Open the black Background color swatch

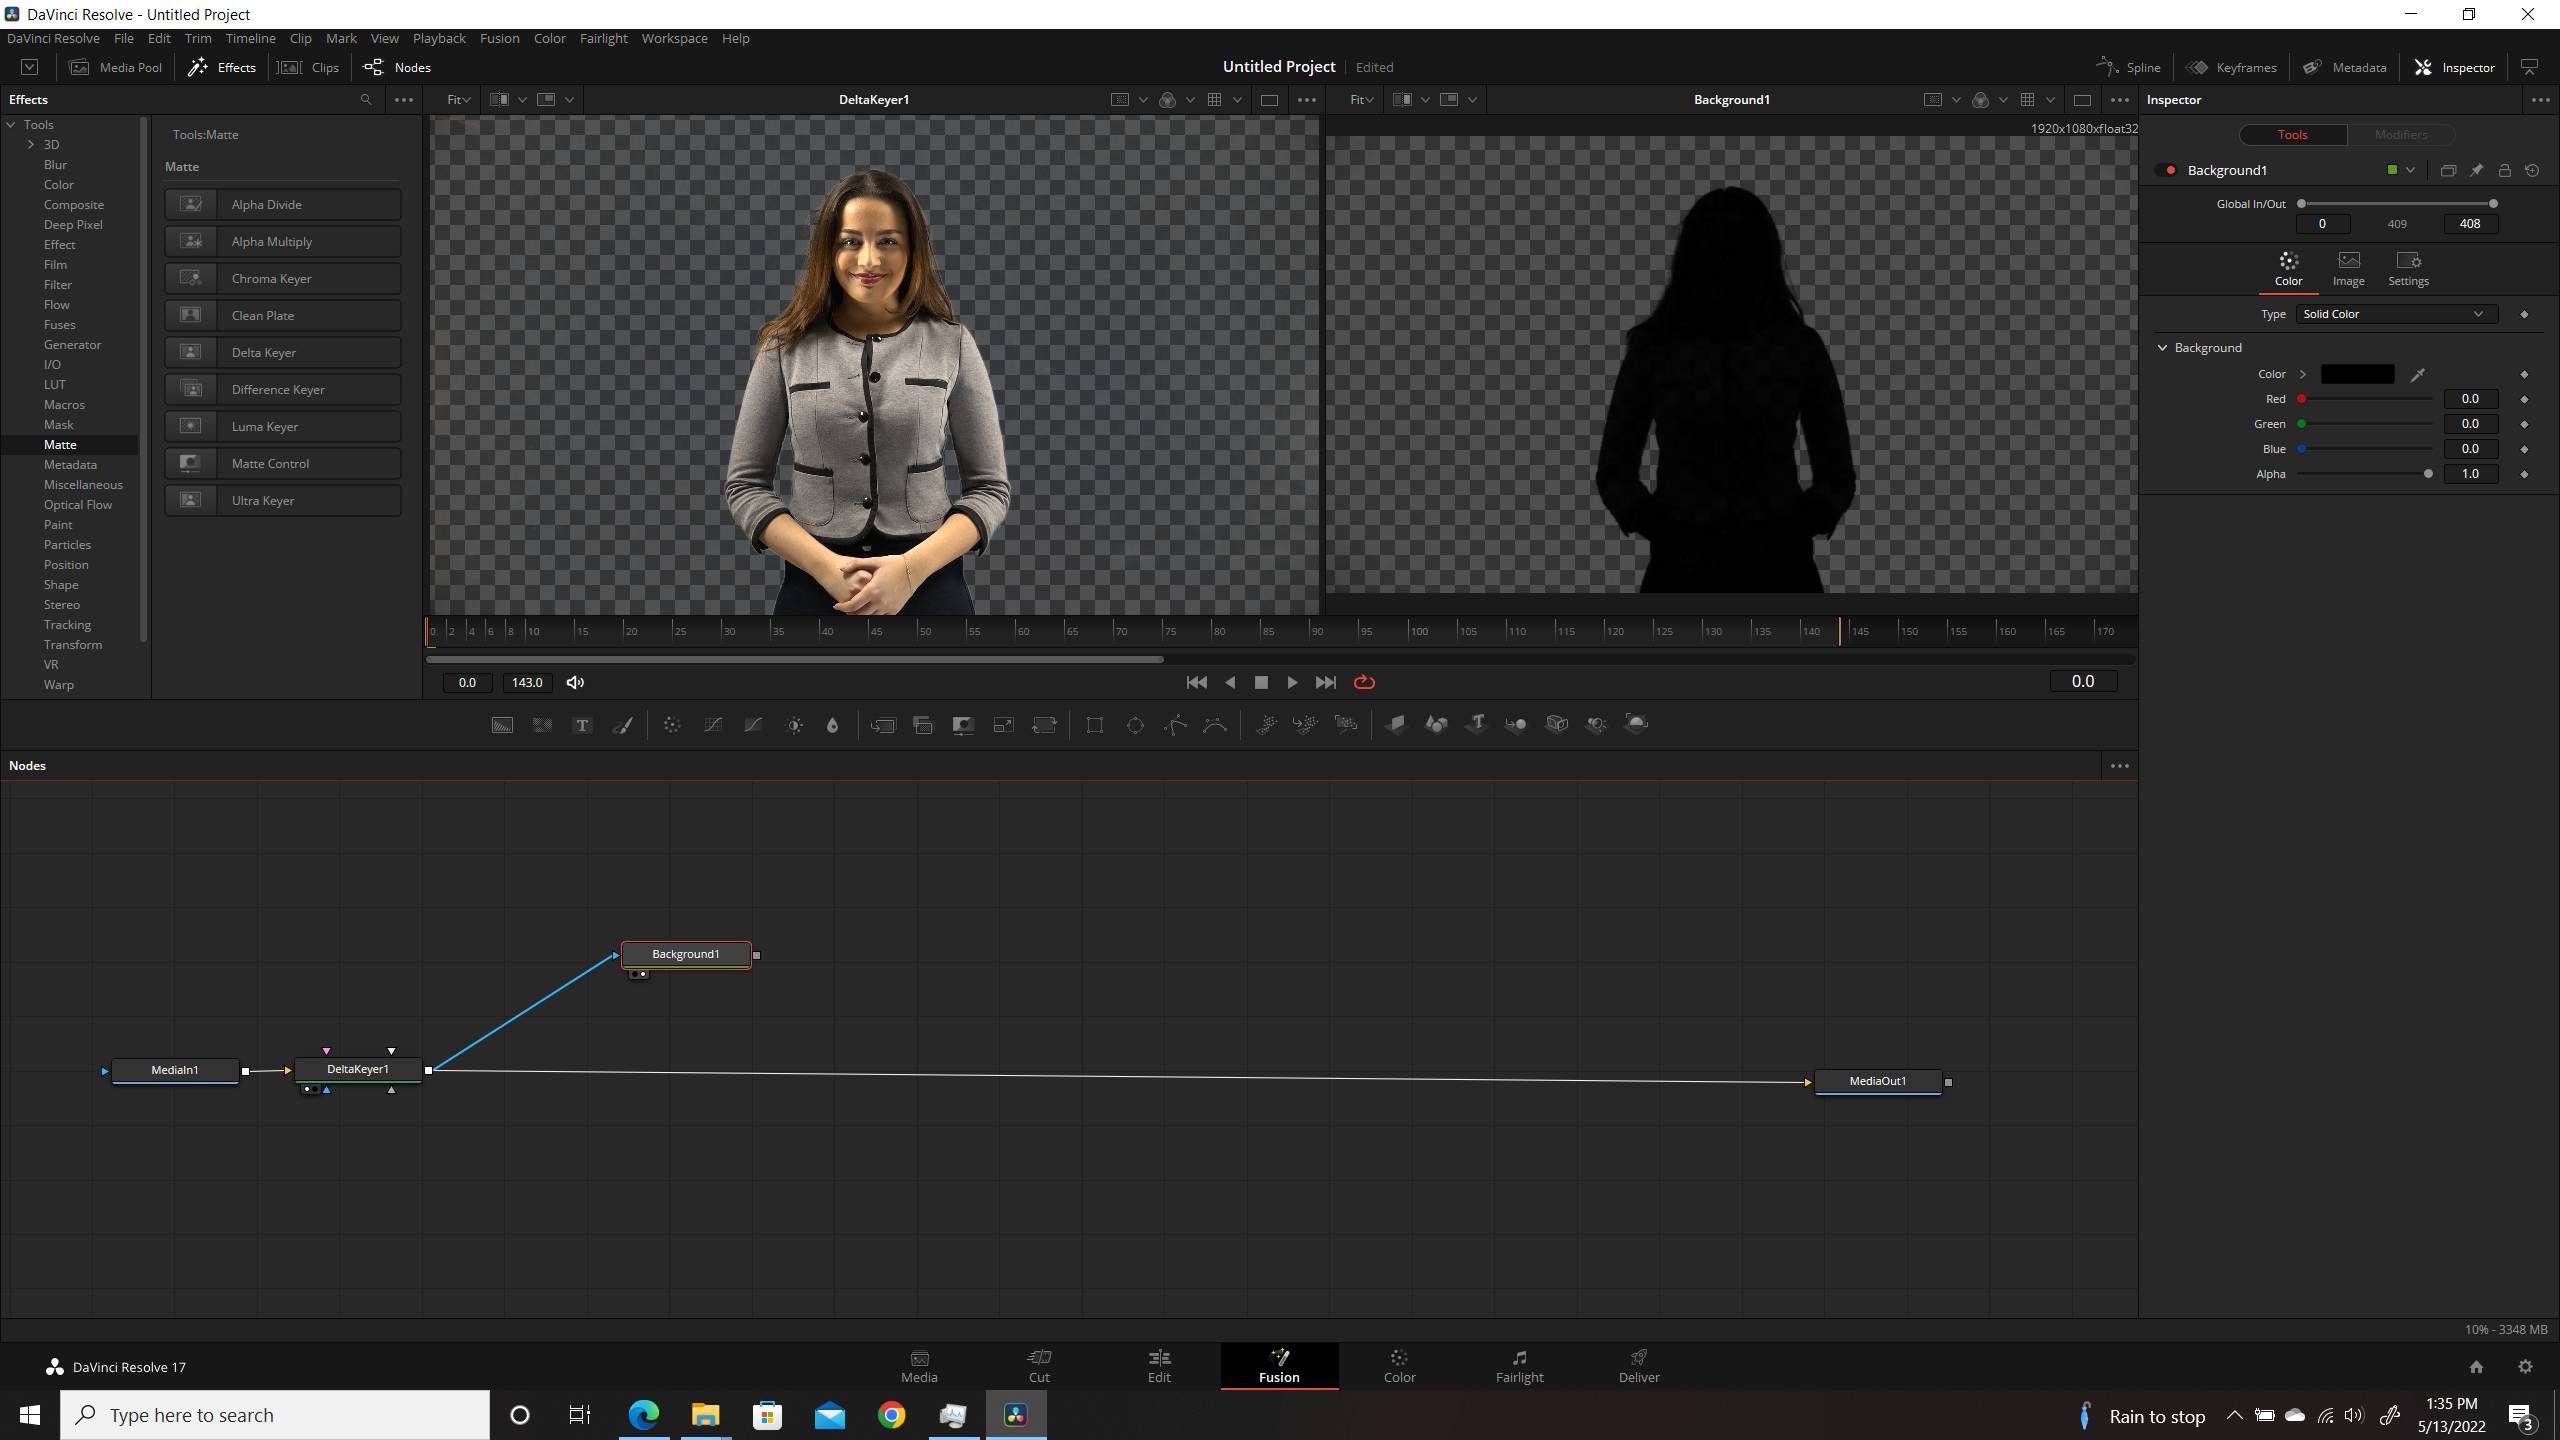coord(2357,374)
